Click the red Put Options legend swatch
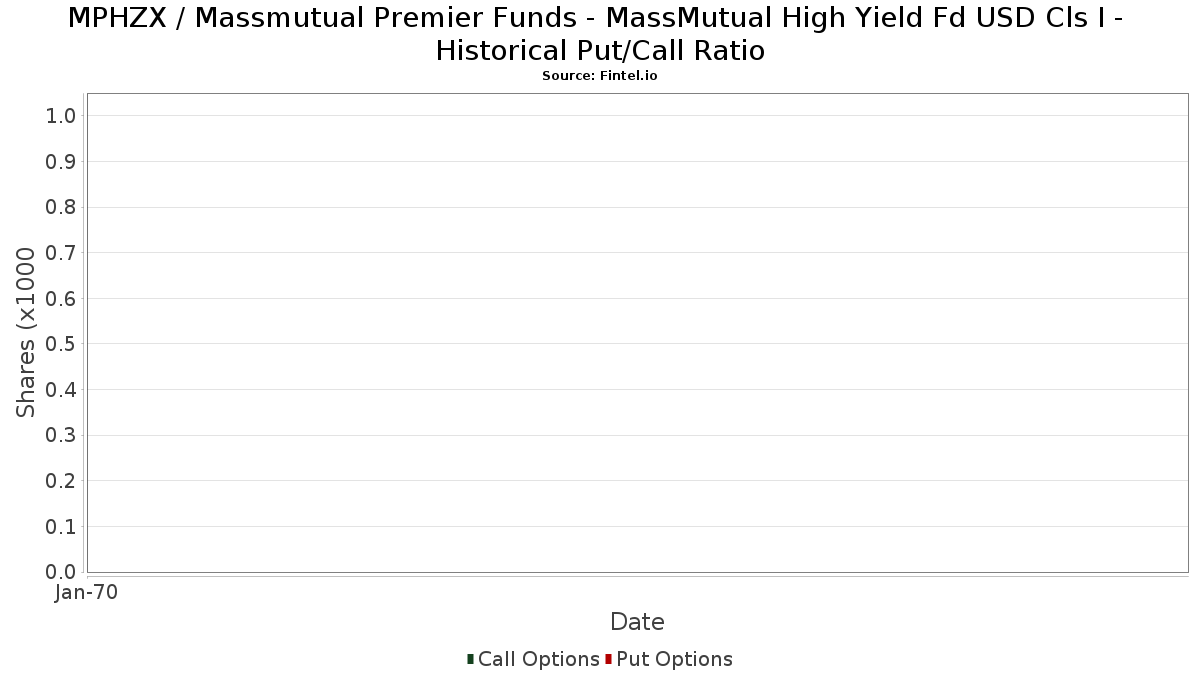The image size is (1200, 675). click(608, 659)
